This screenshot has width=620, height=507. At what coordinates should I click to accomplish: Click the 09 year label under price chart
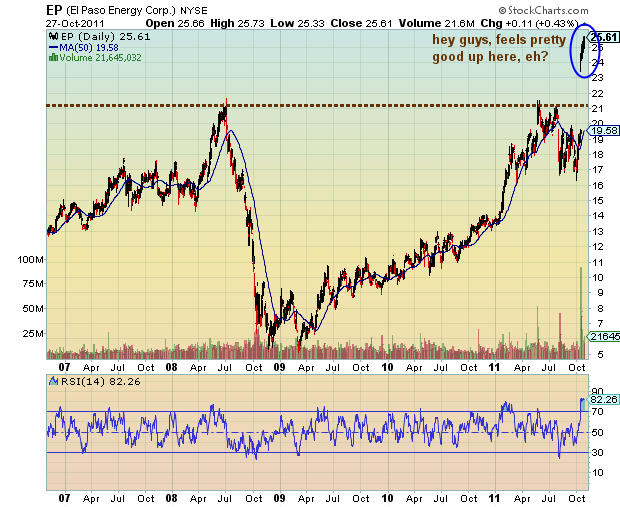click(280, 367)
